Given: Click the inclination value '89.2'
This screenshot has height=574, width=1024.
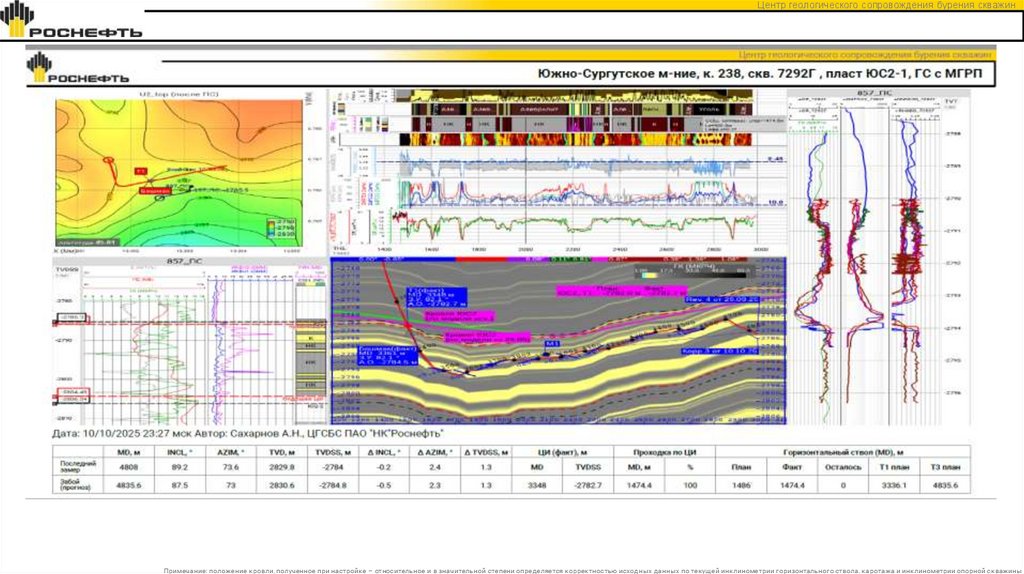Looking at the screenshot, I should click(180, 468).
